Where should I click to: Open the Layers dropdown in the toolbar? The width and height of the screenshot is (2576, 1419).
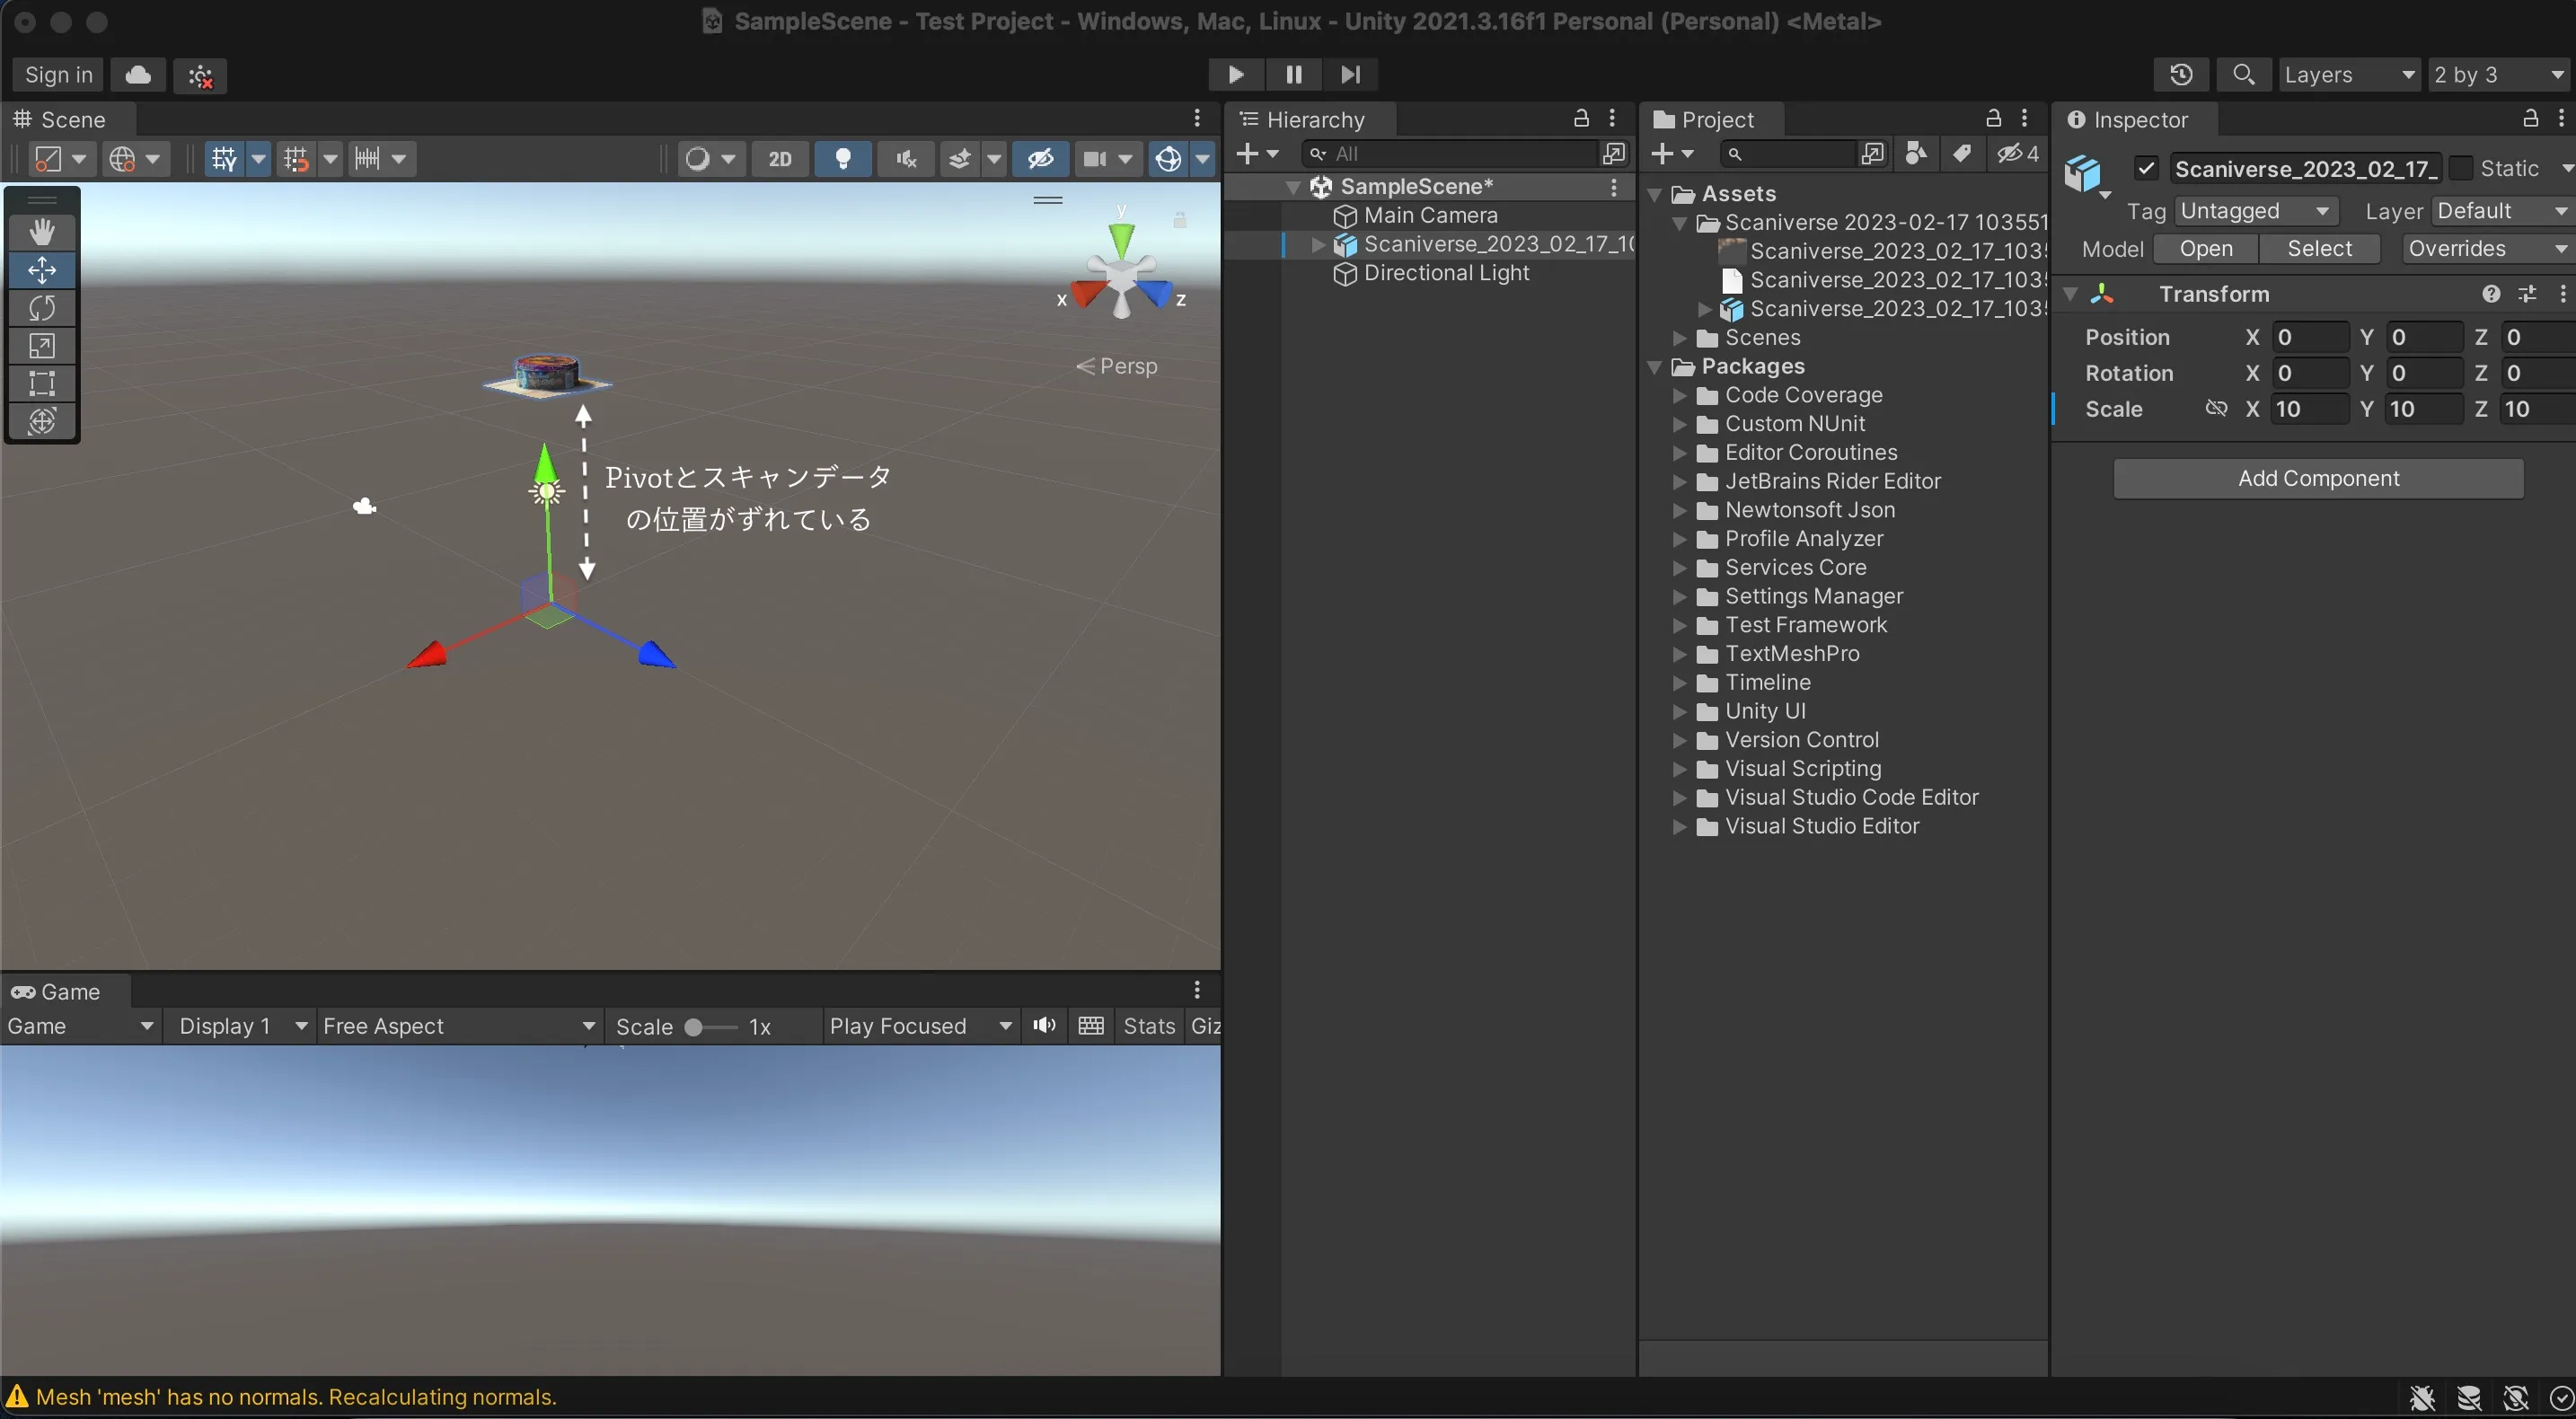[x=2349, y=74]
